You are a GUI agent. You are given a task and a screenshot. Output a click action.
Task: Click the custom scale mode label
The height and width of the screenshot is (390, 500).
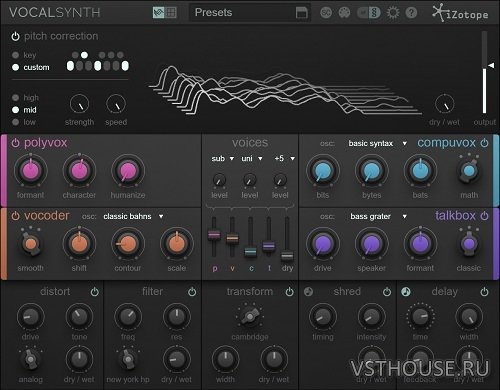point(36,67)
